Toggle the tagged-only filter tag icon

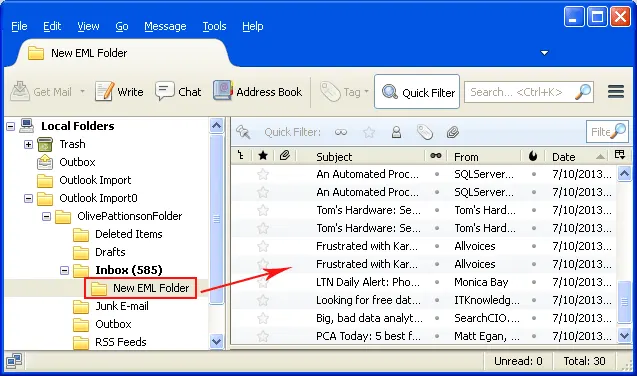(425, 132)
